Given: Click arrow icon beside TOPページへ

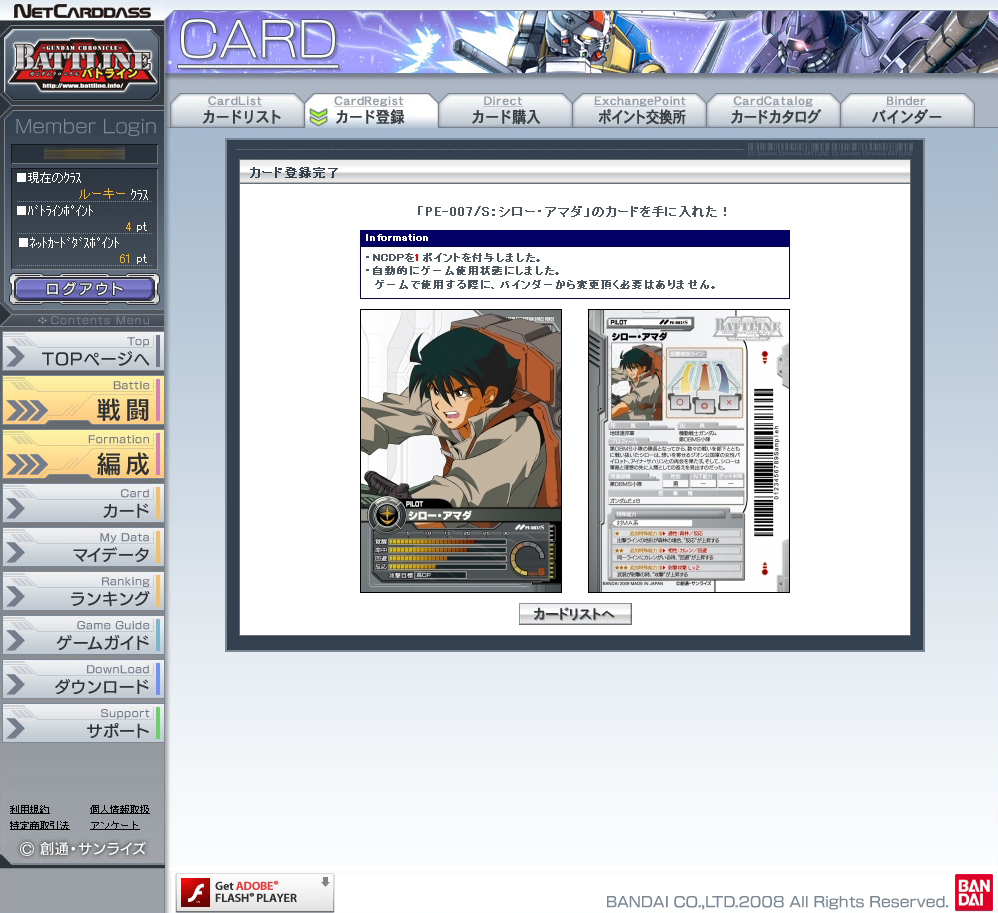Looking at the screenshot, I should 15,357.
